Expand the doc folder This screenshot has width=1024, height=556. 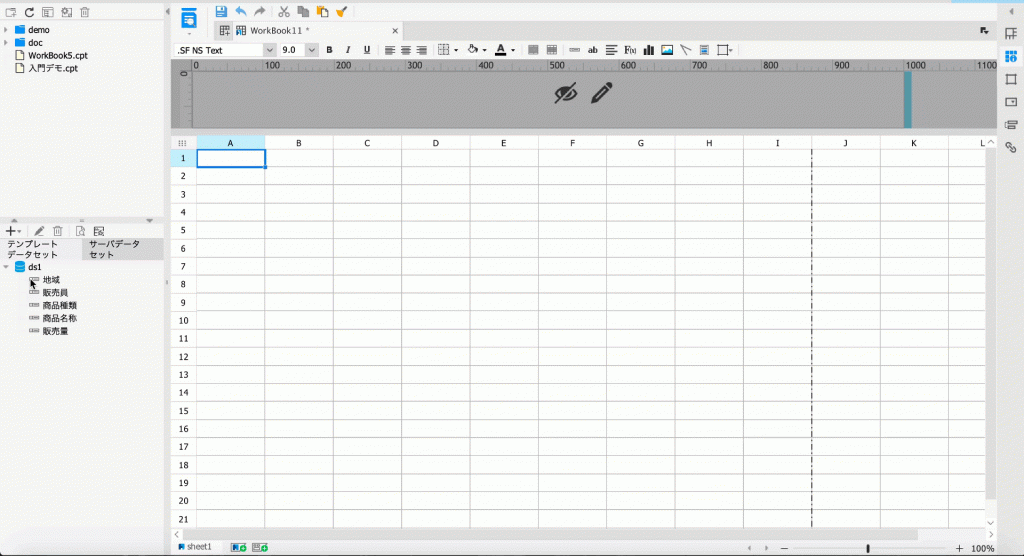point(6,42)
